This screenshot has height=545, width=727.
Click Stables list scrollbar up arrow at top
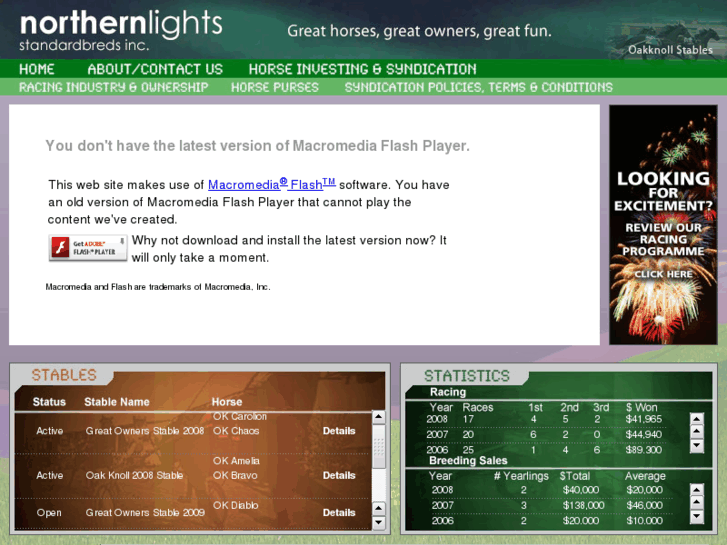click(x=379, y=417)
